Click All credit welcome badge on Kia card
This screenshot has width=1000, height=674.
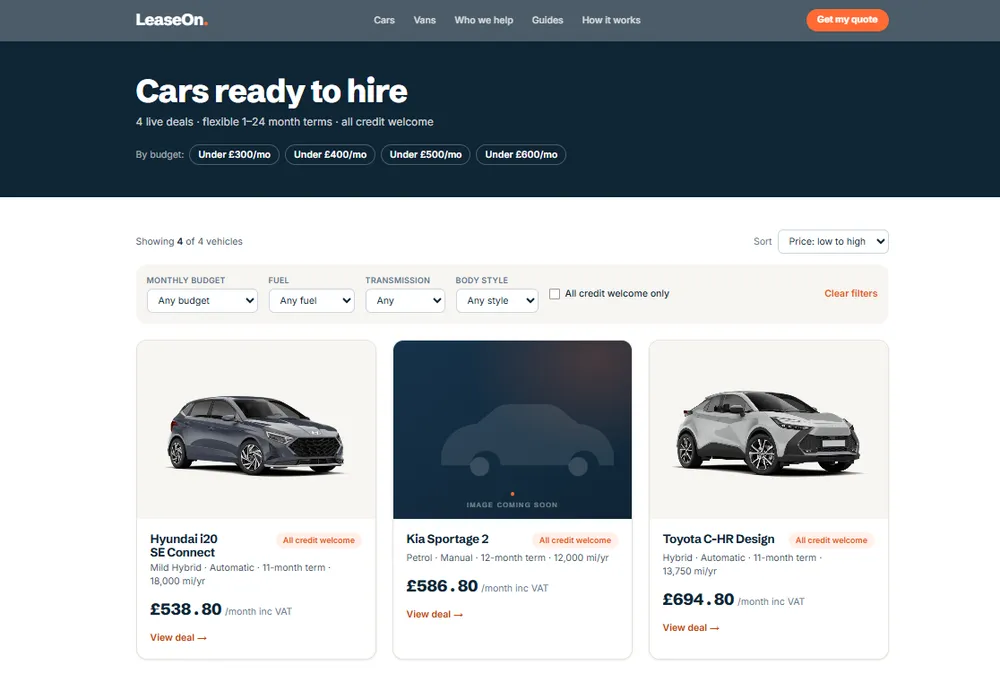[575, 540]
